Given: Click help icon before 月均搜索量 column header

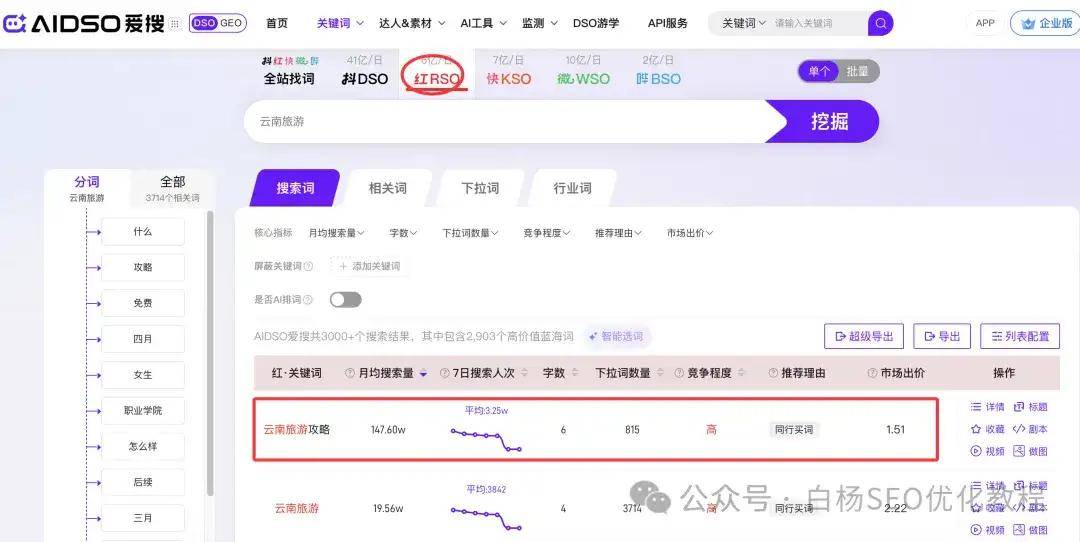Looking at the screenshot, I should click(x=350, y=373).
